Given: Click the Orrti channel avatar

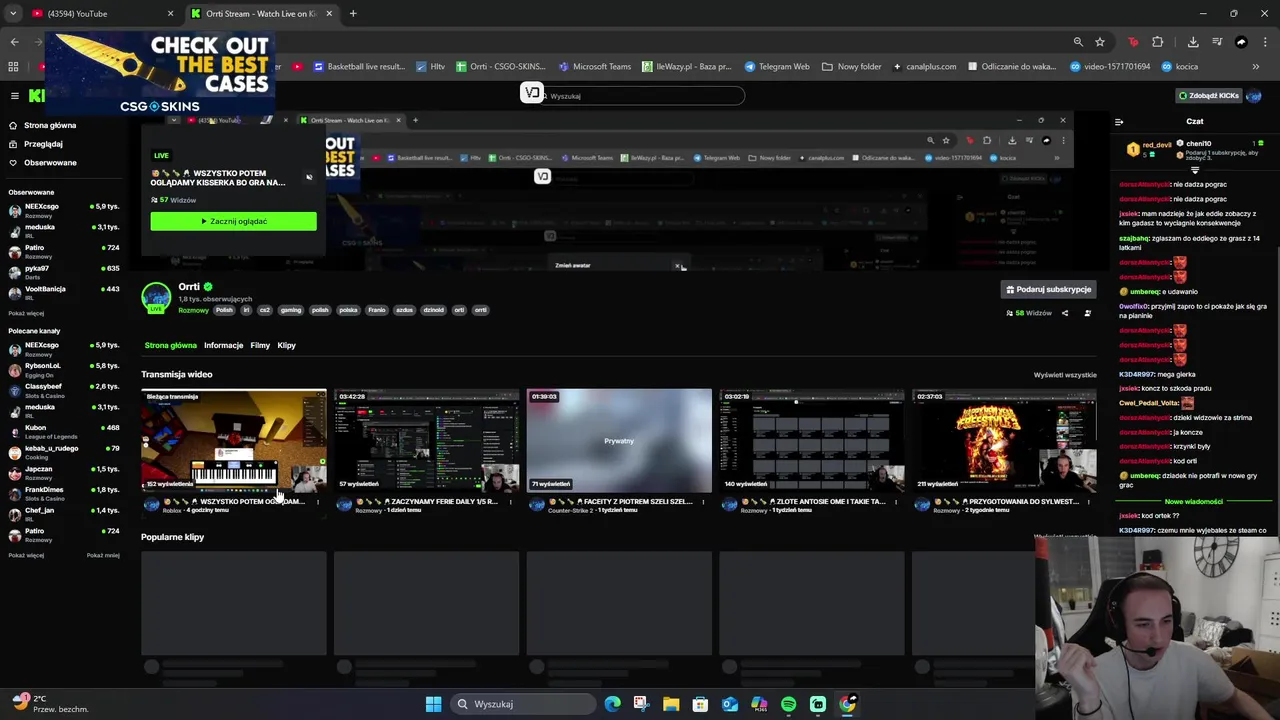Looking at the screenshot, I should click(x=156, y=297).
